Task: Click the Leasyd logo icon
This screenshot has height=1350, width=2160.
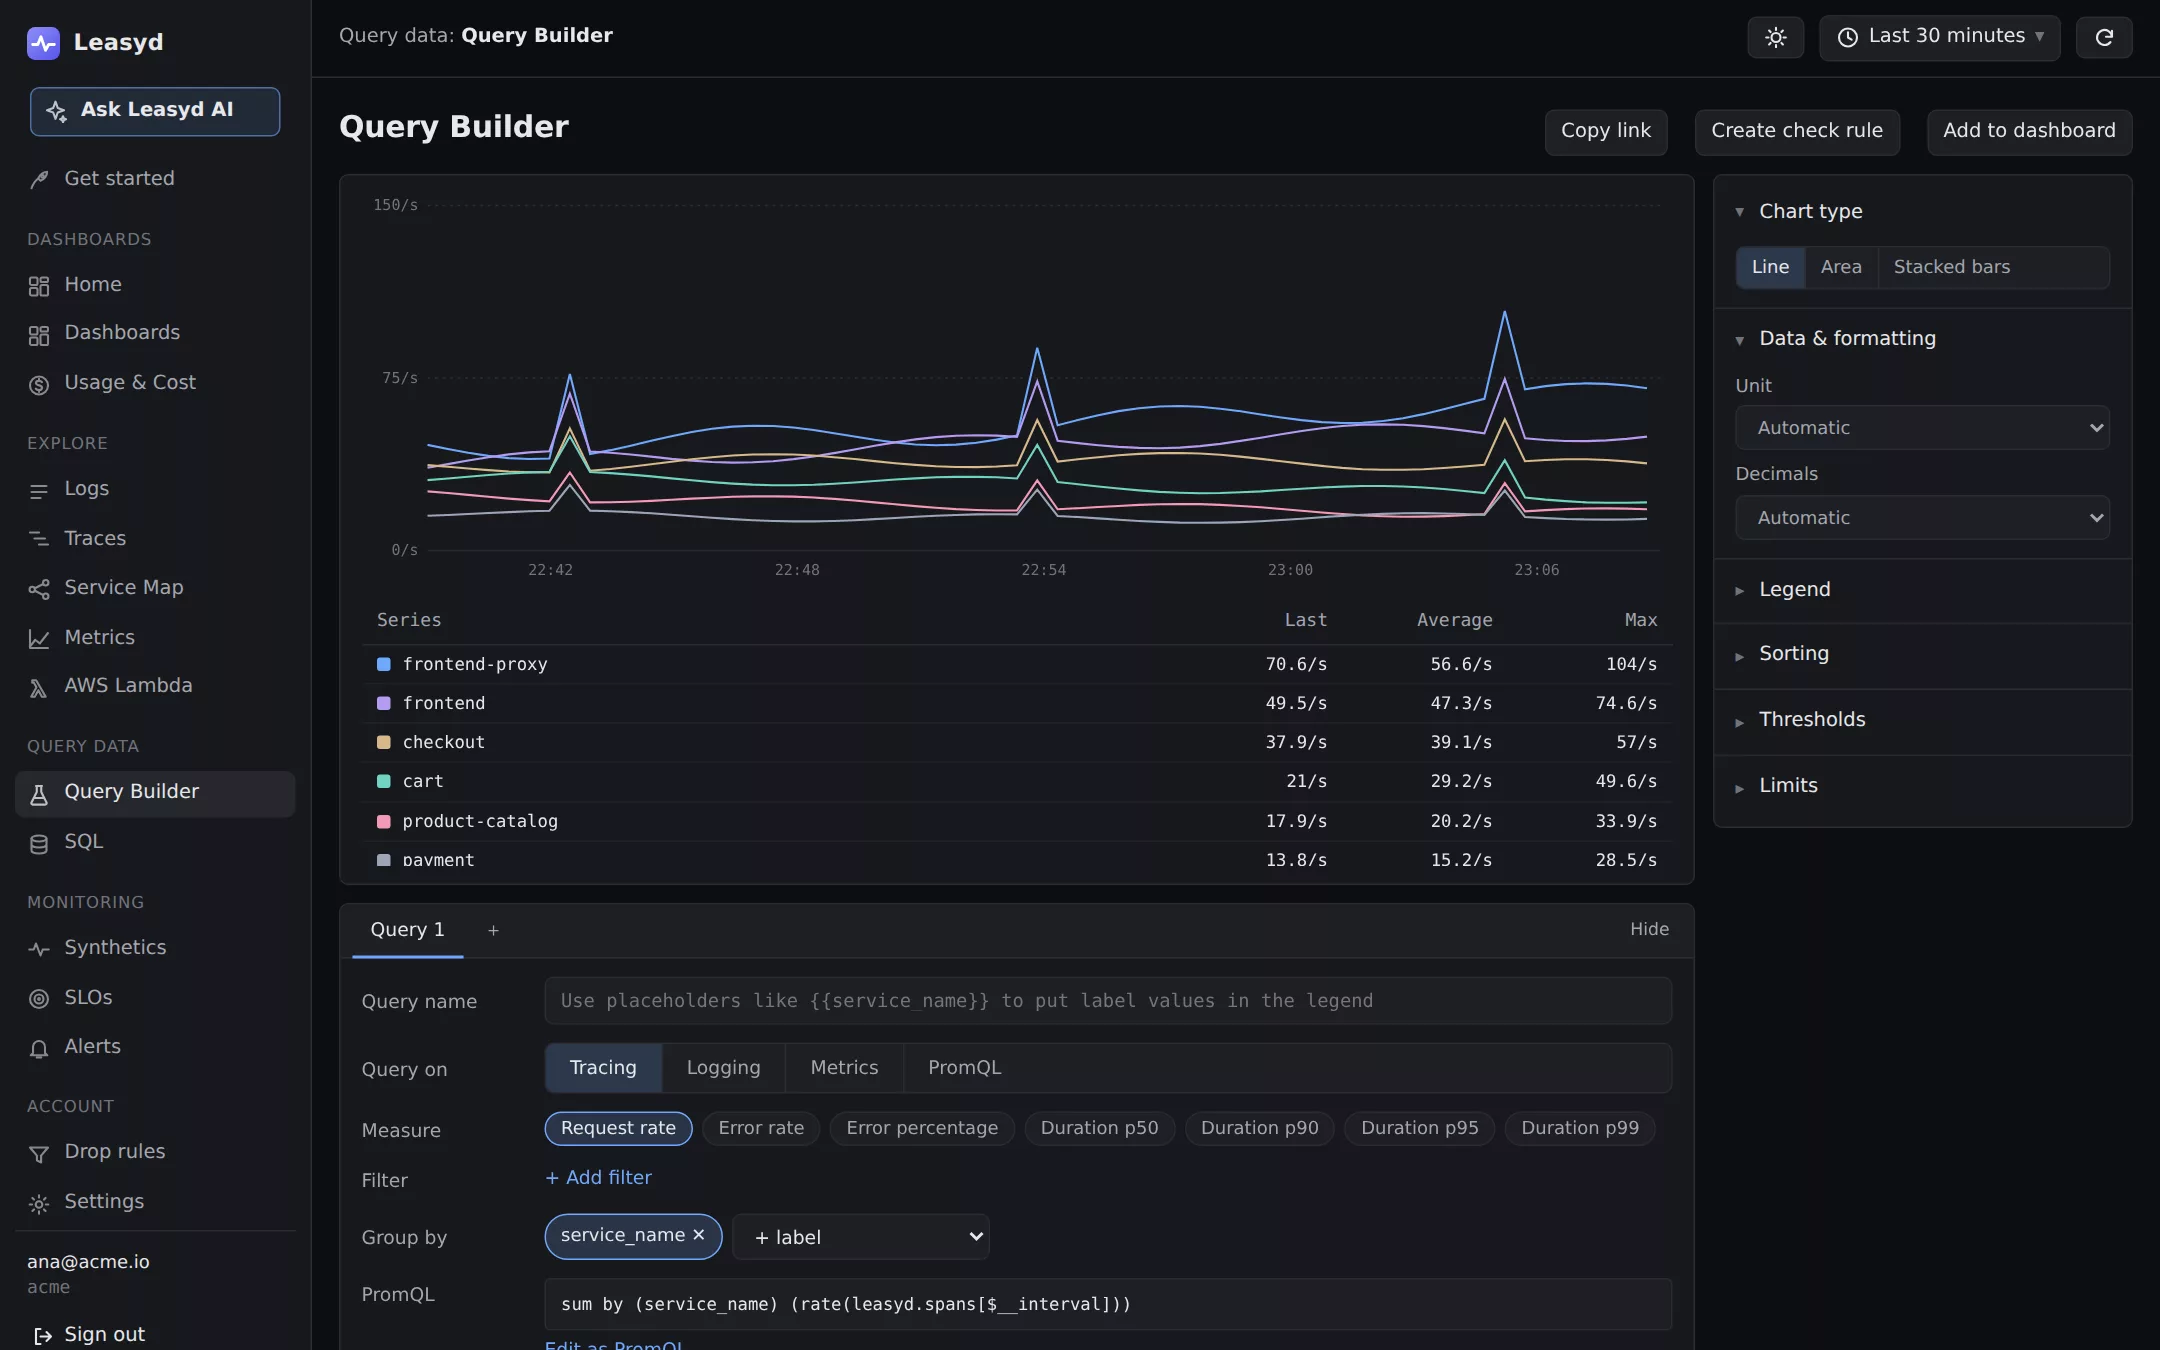Action: click(x=43, y=43)
